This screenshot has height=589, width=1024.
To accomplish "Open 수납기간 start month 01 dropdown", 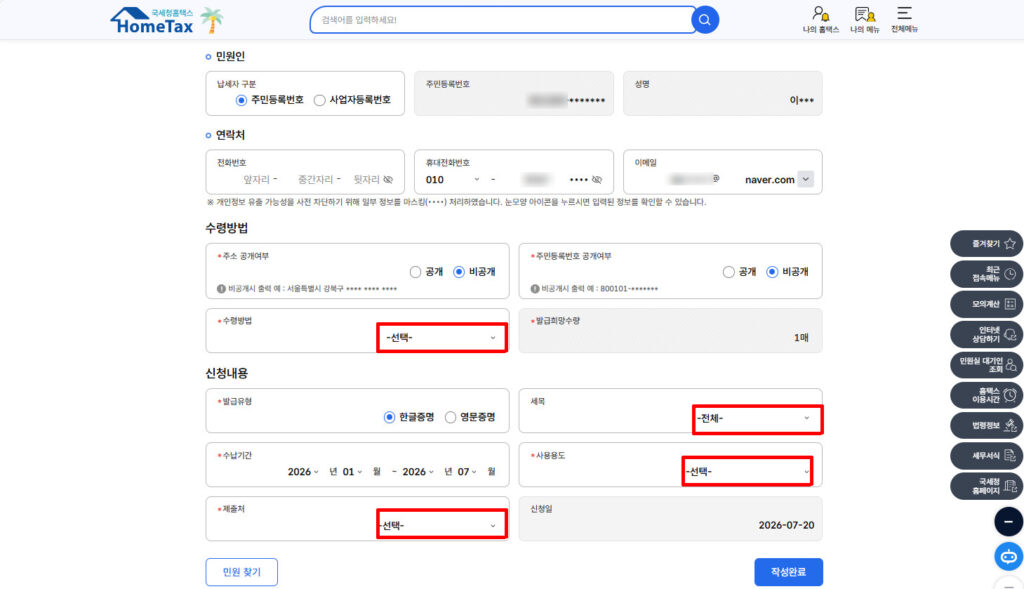I will coord(352,471).
